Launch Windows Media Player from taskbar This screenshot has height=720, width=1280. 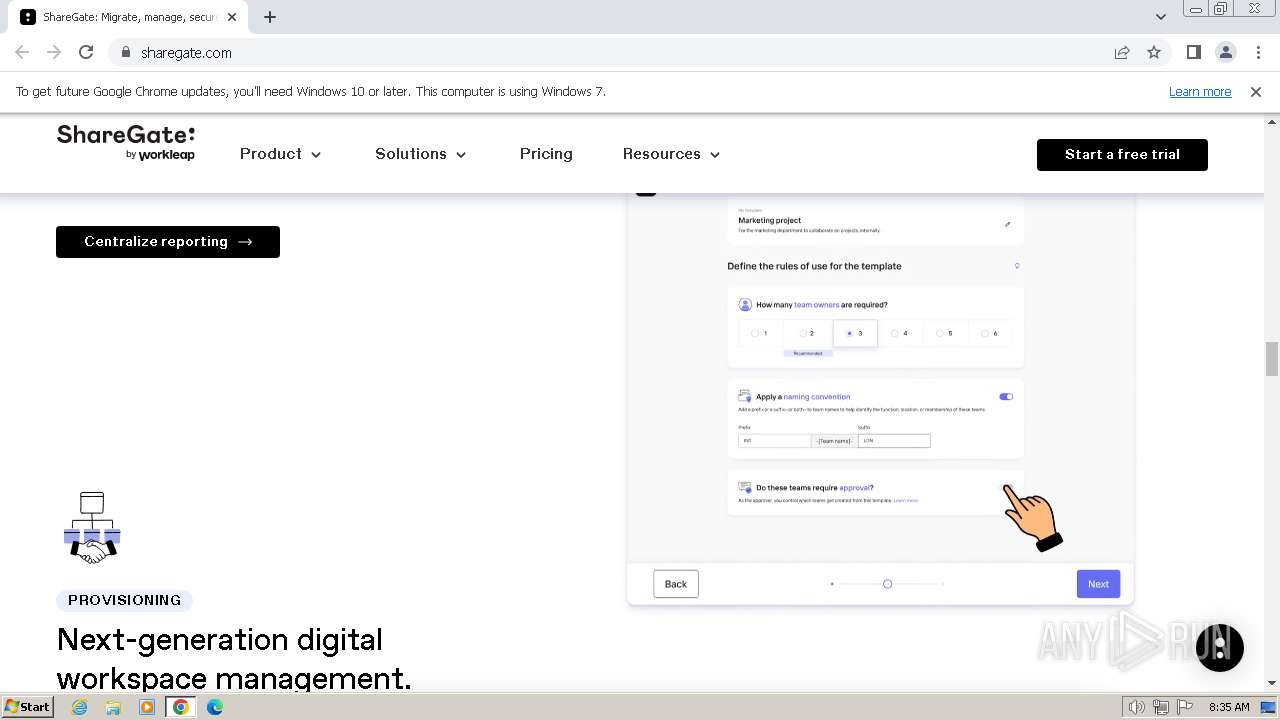click(x=147, y=707)
